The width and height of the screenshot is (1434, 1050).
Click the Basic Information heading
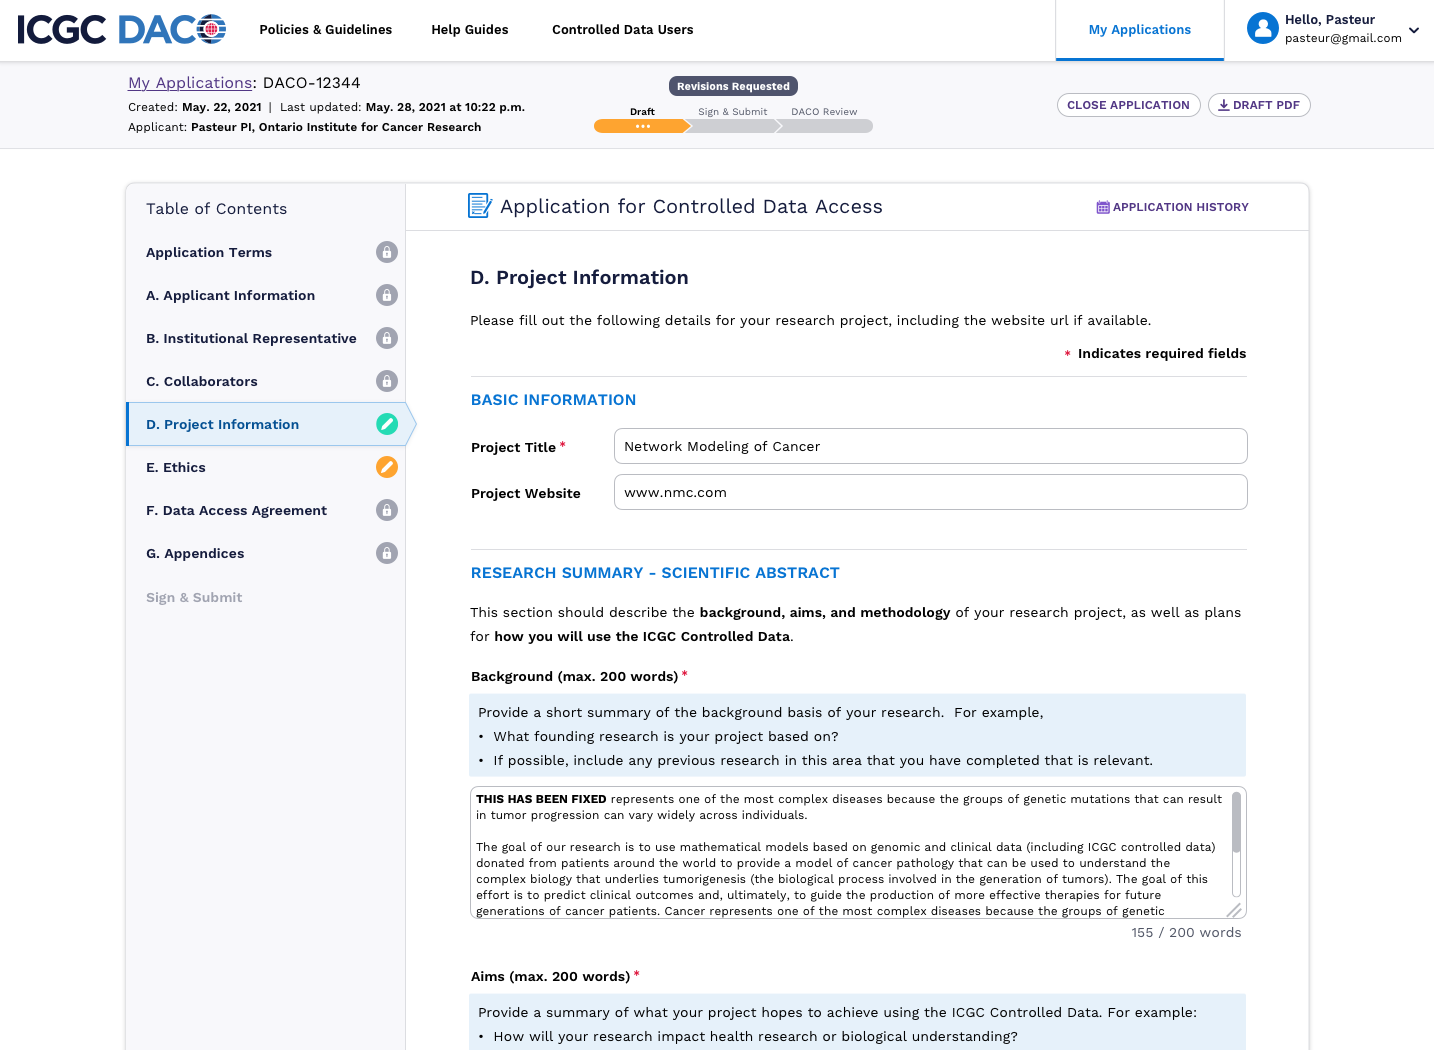(553, 400)
